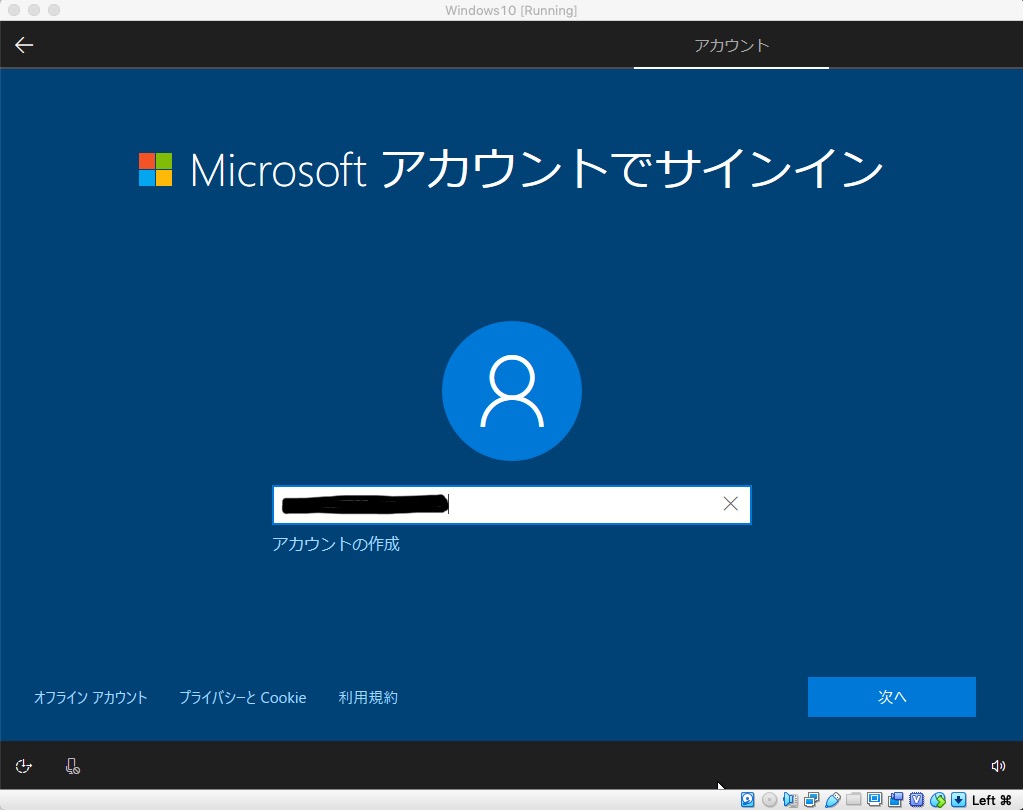Open VirtualBox network adapters icon

pos(812,800)
